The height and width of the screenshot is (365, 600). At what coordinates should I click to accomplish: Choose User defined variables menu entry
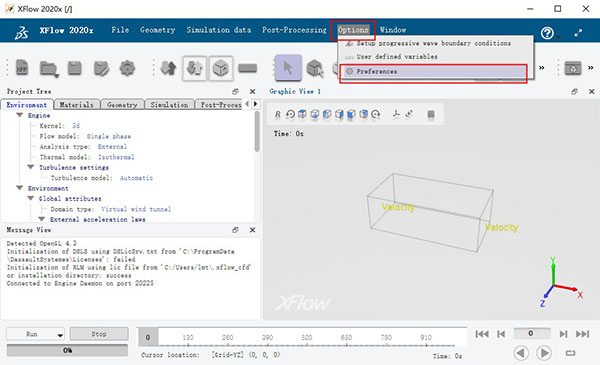tap(397, 57)
